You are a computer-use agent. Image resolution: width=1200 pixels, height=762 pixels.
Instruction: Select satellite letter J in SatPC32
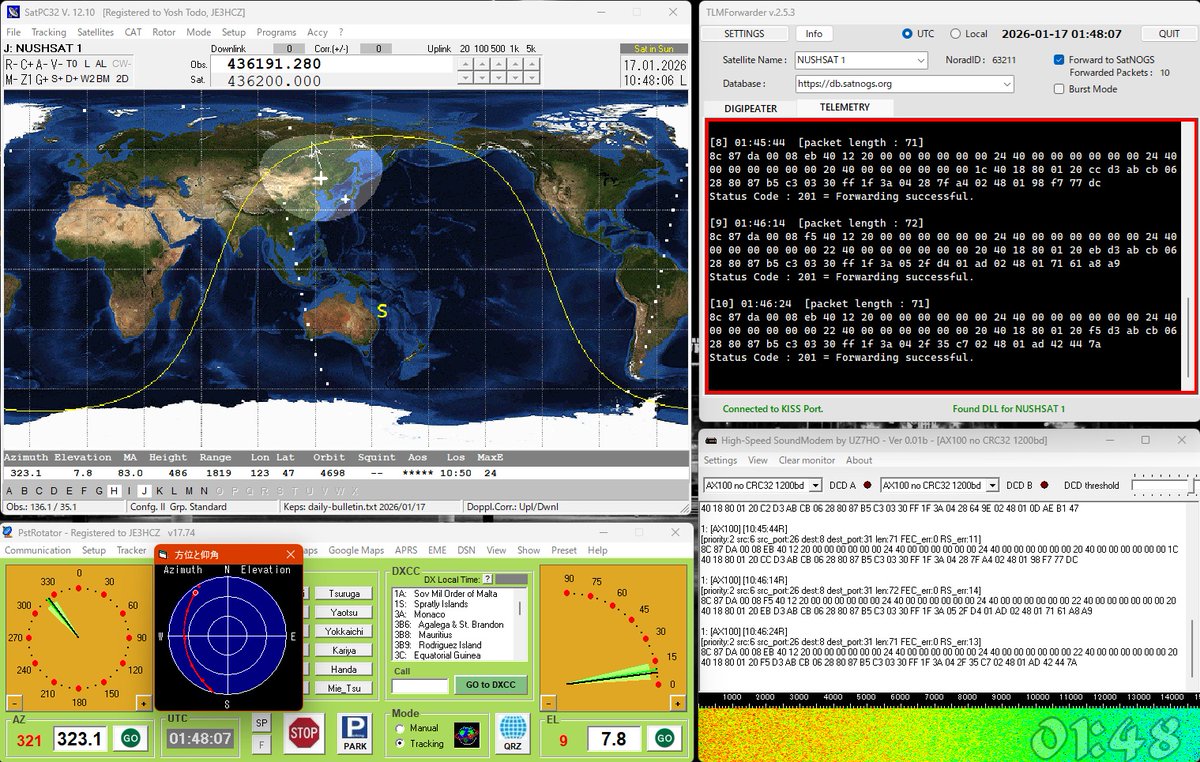pos(144,491)
